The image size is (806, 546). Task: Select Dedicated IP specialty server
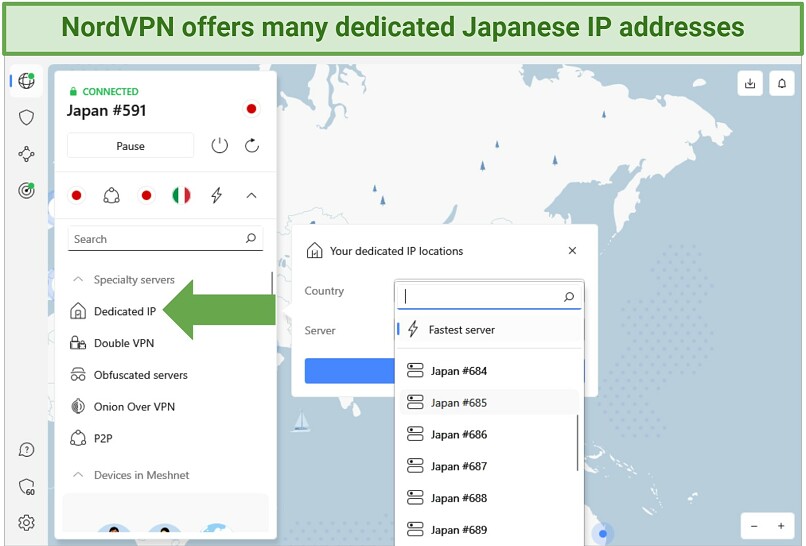(x=125, y=311)
